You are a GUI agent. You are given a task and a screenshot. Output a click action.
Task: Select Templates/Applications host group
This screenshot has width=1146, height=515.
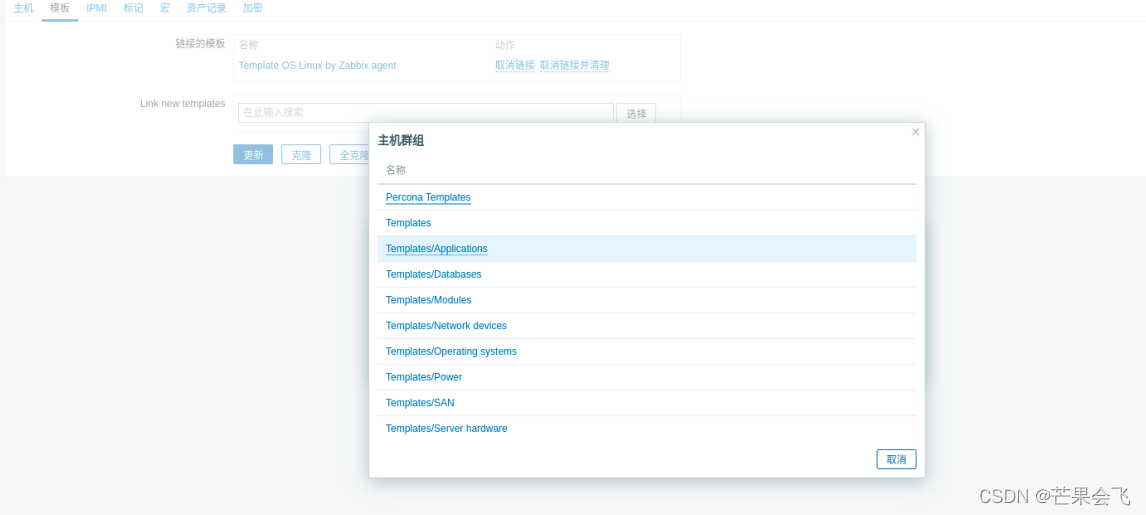pos(436,248)
